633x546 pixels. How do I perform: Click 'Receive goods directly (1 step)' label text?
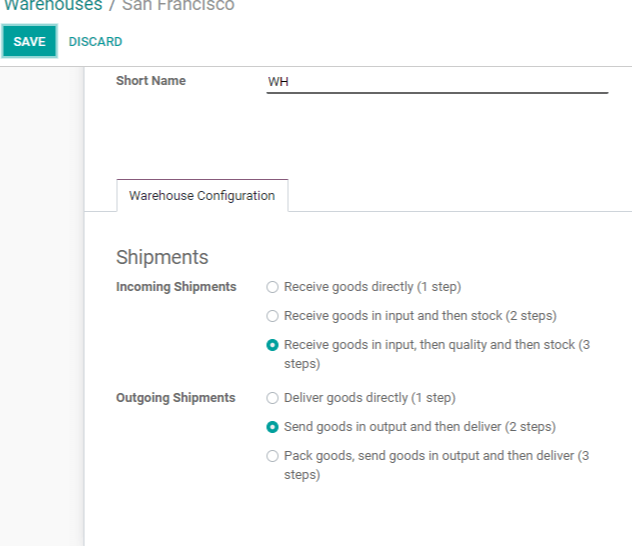(372, 287)
